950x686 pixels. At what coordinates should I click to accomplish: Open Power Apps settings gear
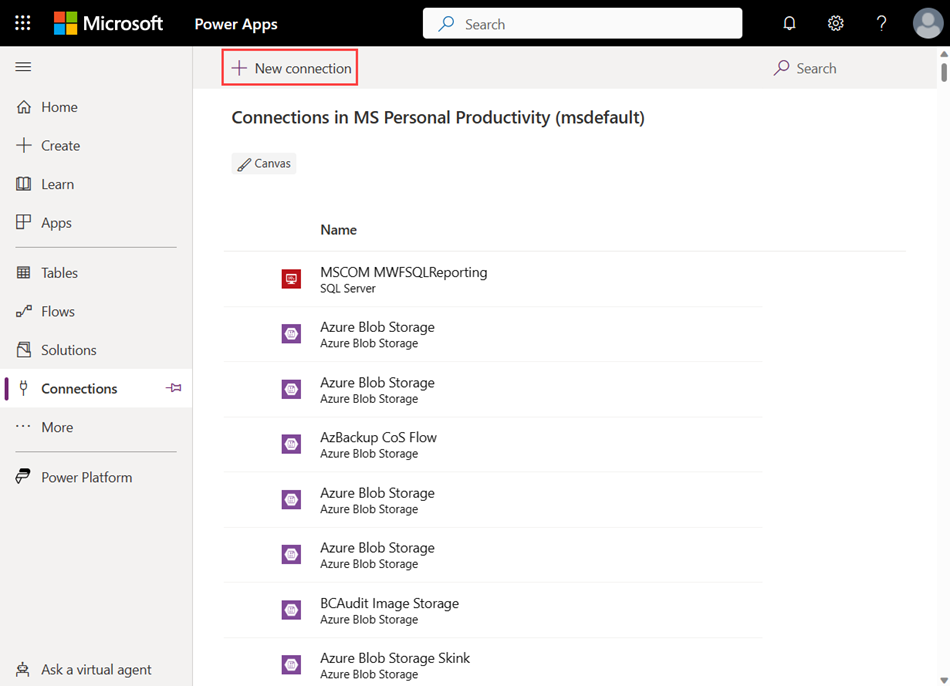tap(835, 23)
